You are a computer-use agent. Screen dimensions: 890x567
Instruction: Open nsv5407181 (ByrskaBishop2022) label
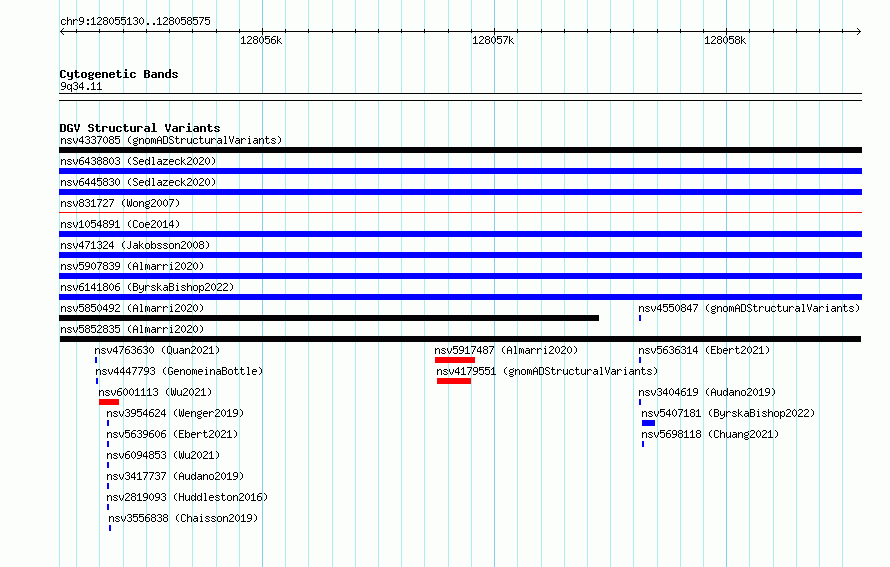tap(728, 413)
